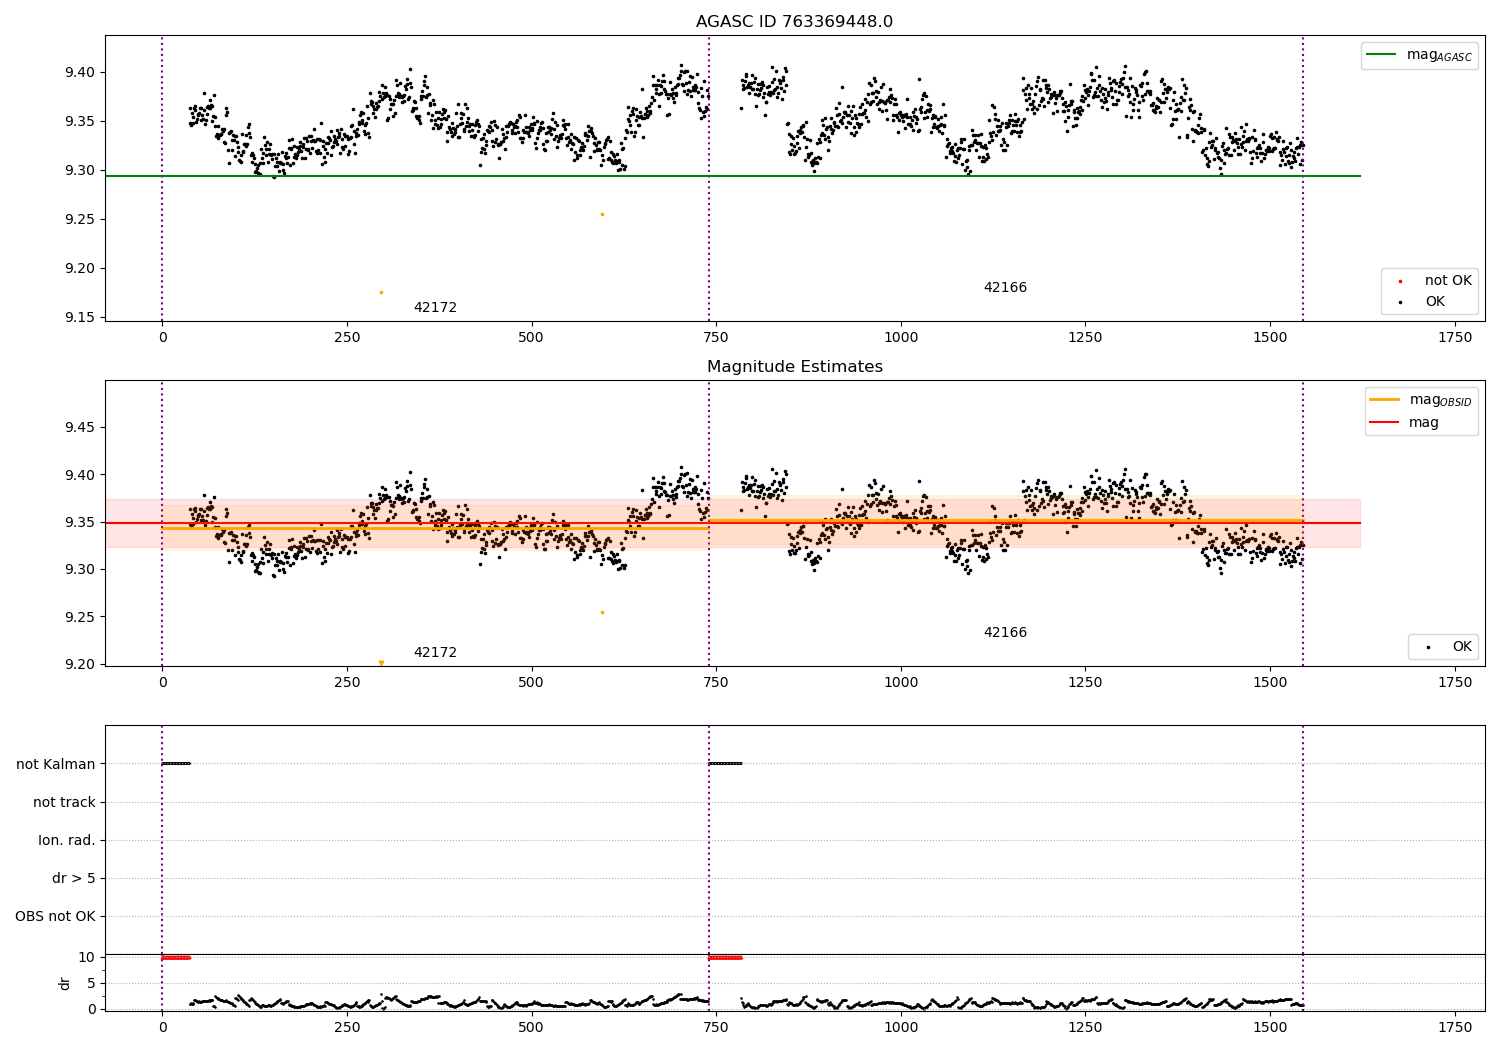Click the orange outlier point near 9.25 in Magnitude Estimates plot
This screenshot has height=1050, width=1500.
click(602, 612)
